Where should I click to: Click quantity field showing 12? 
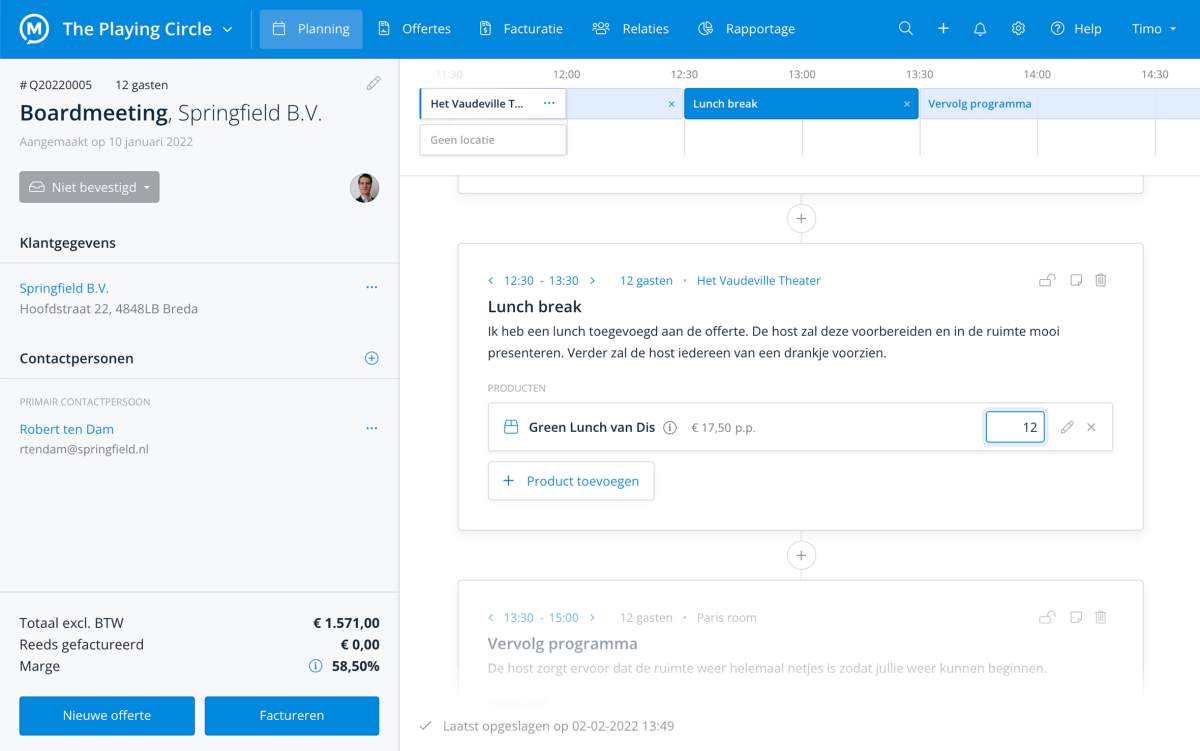tap(1015, 428)
